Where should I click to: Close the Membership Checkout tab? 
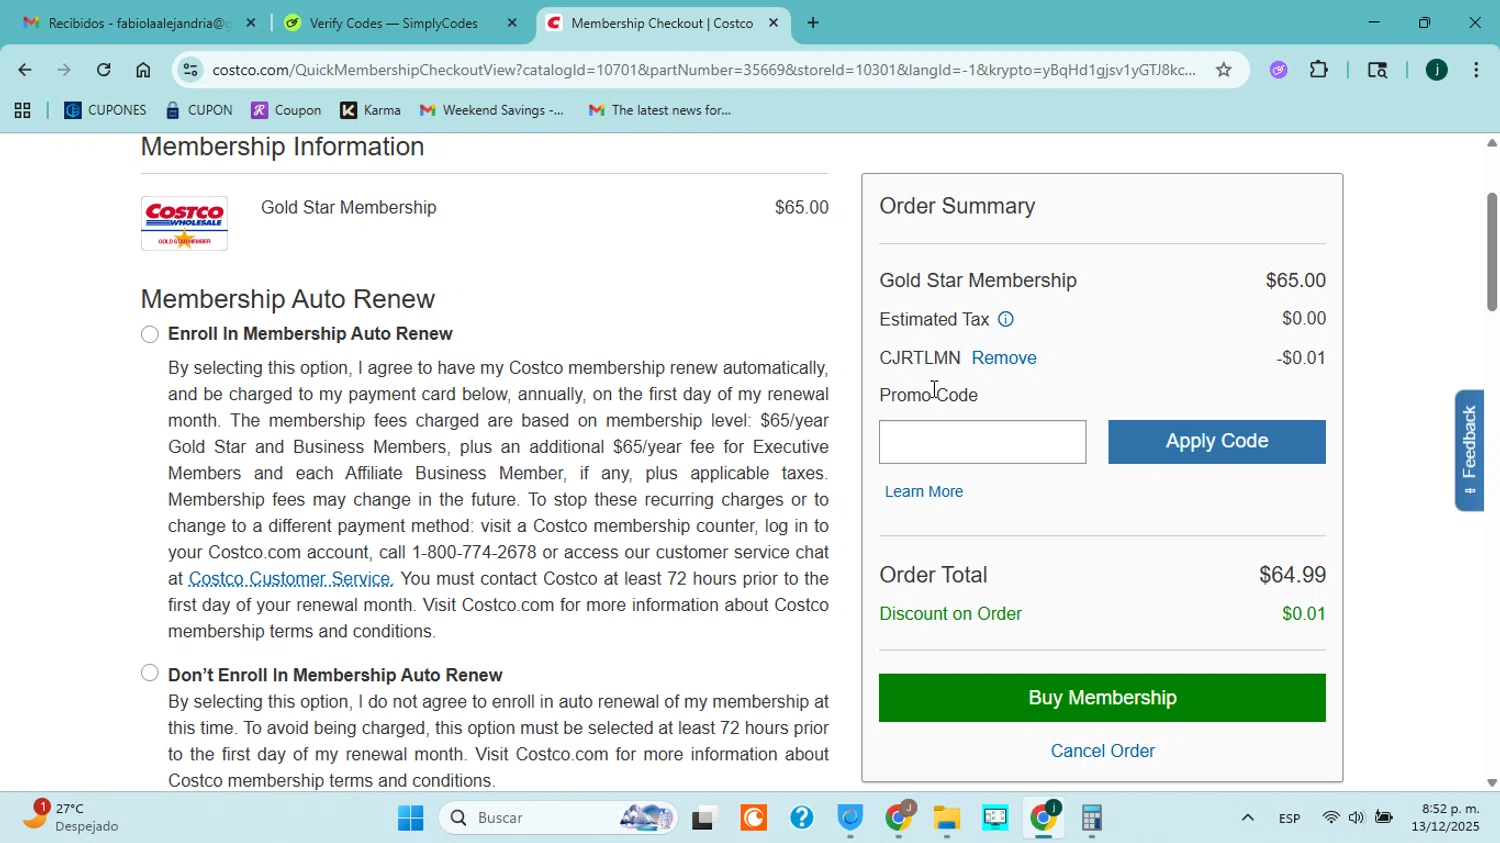(x=773, y=23)
